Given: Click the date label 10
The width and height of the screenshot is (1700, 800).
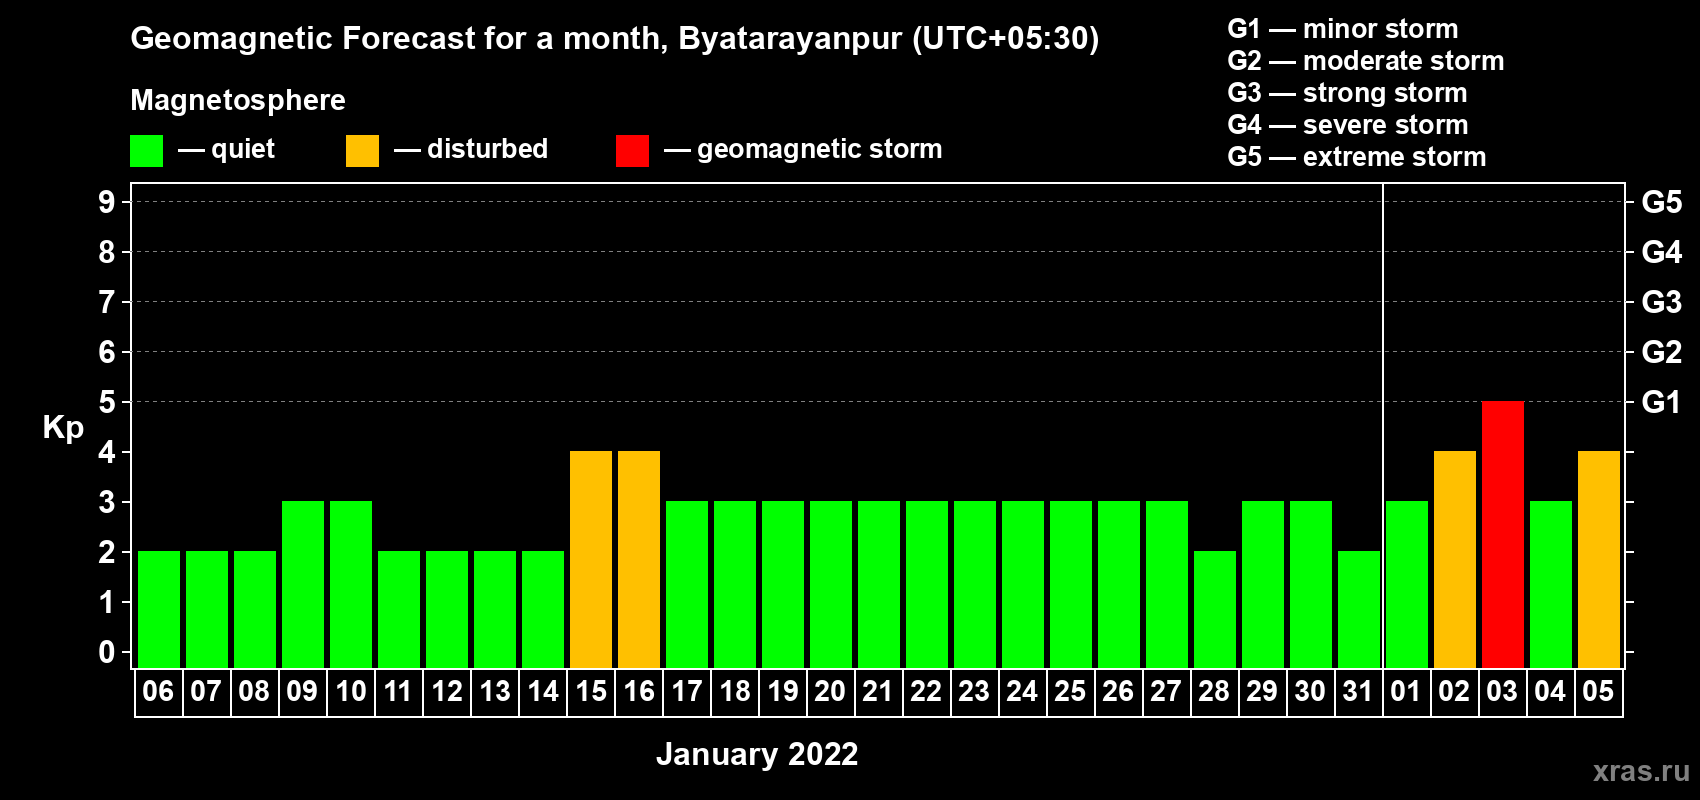Looking at the screenshot, I should pyautogui.click(x=351, y=691).
